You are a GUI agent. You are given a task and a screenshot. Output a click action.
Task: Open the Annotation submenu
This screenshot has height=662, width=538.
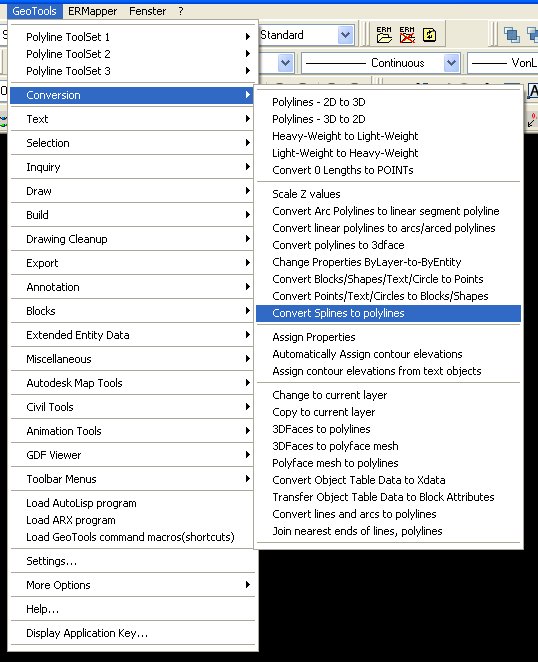(x=132, y=287)
